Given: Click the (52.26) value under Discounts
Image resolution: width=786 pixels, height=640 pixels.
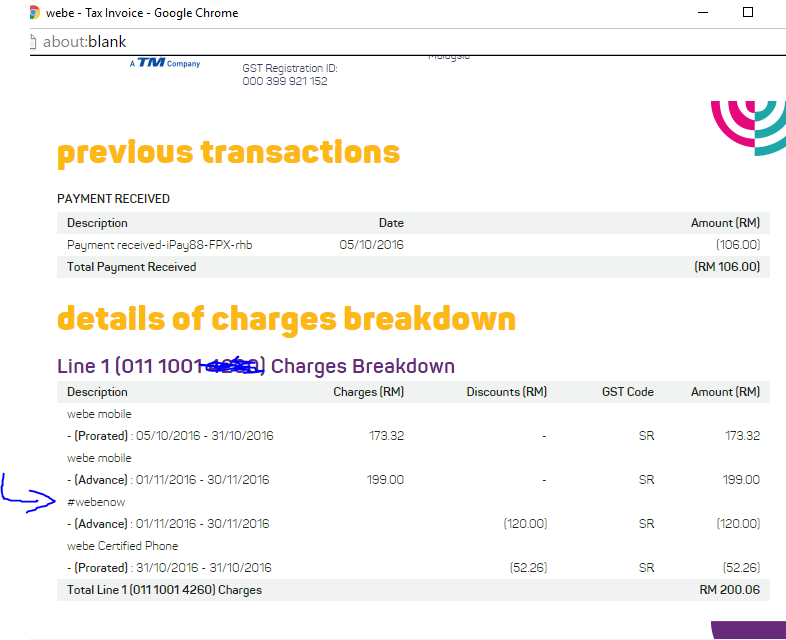Looking at the screenshot, I should (x=528, y=568).
